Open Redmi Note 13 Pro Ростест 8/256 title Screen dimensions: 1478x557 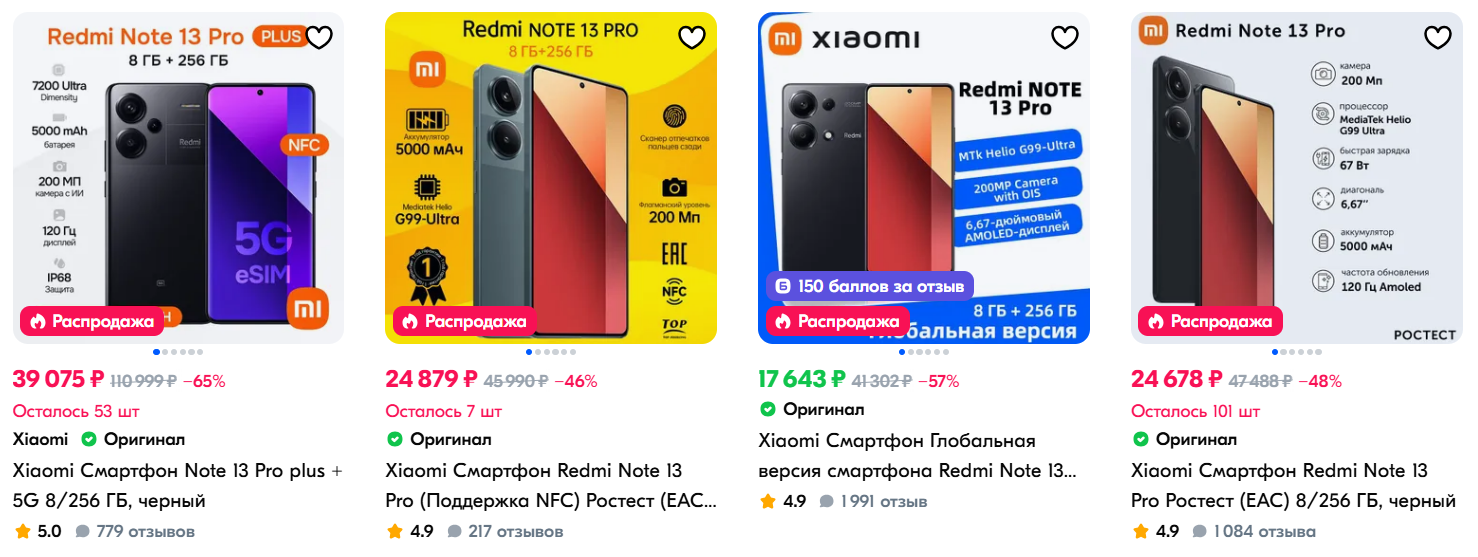coord(1293,485)
